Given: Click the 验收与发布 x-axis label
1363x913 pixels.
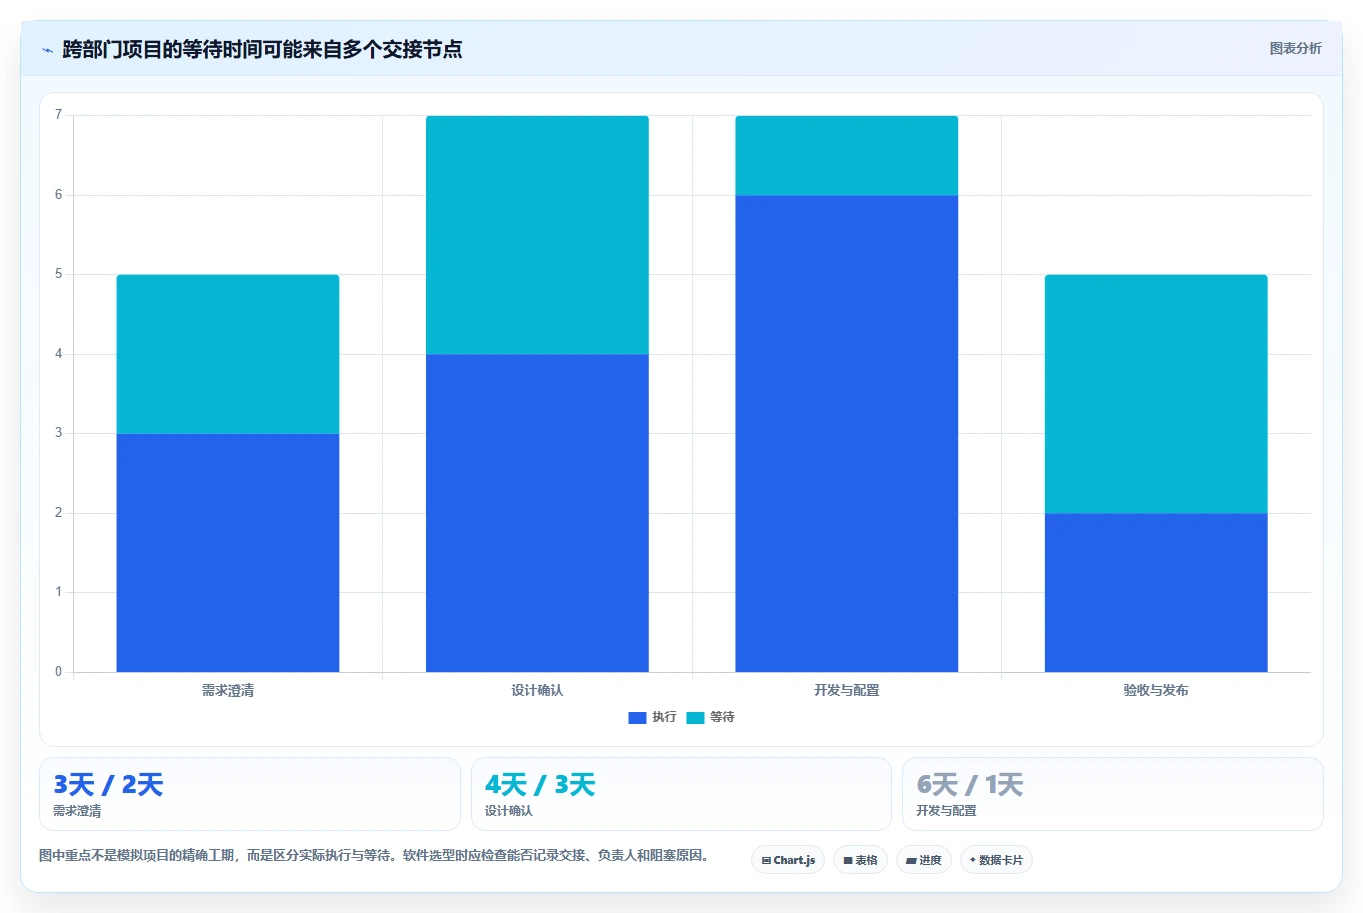Looking at the screenshot, I should [1156, 690].
